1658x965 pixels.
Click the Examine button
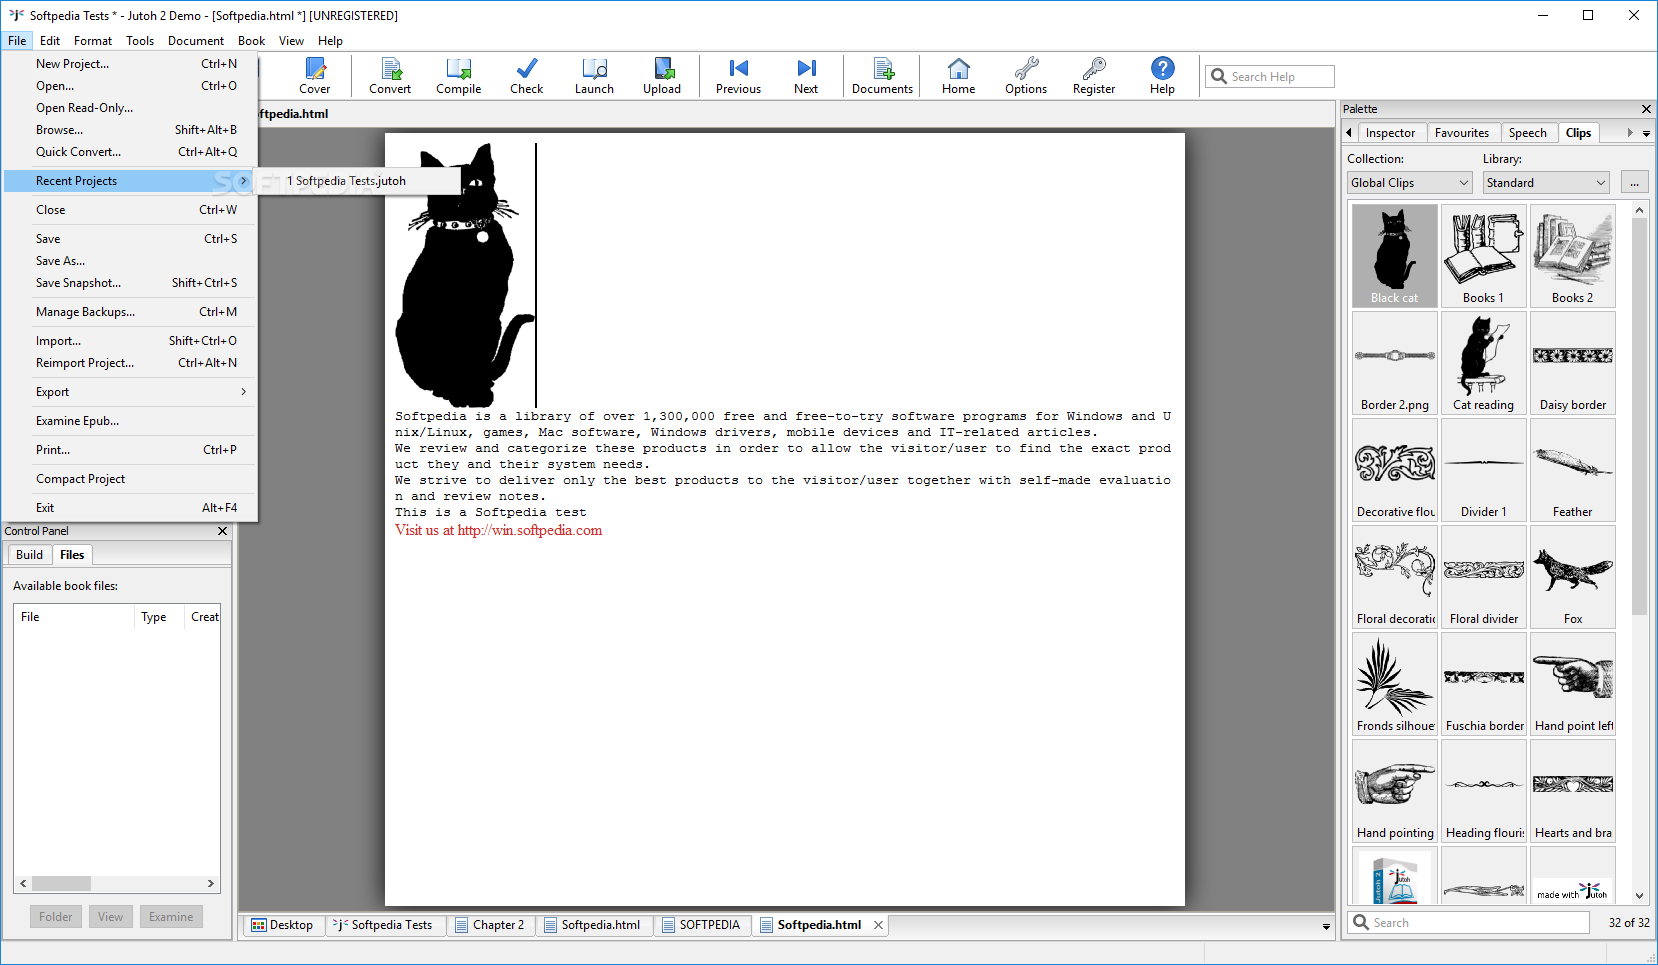(x=171, y=917)
